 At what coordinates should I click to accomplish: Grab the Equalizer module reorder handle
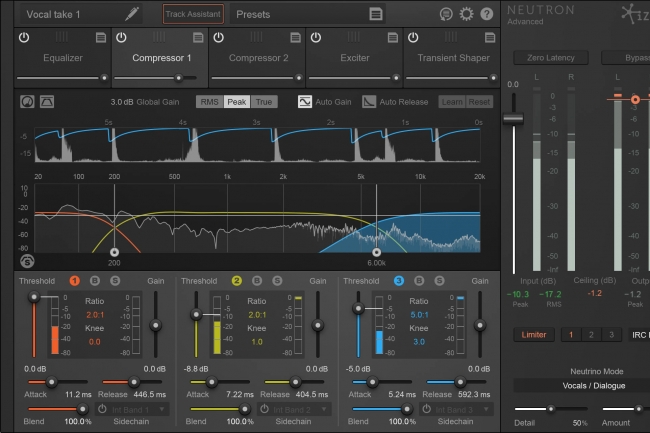[62, 37]
